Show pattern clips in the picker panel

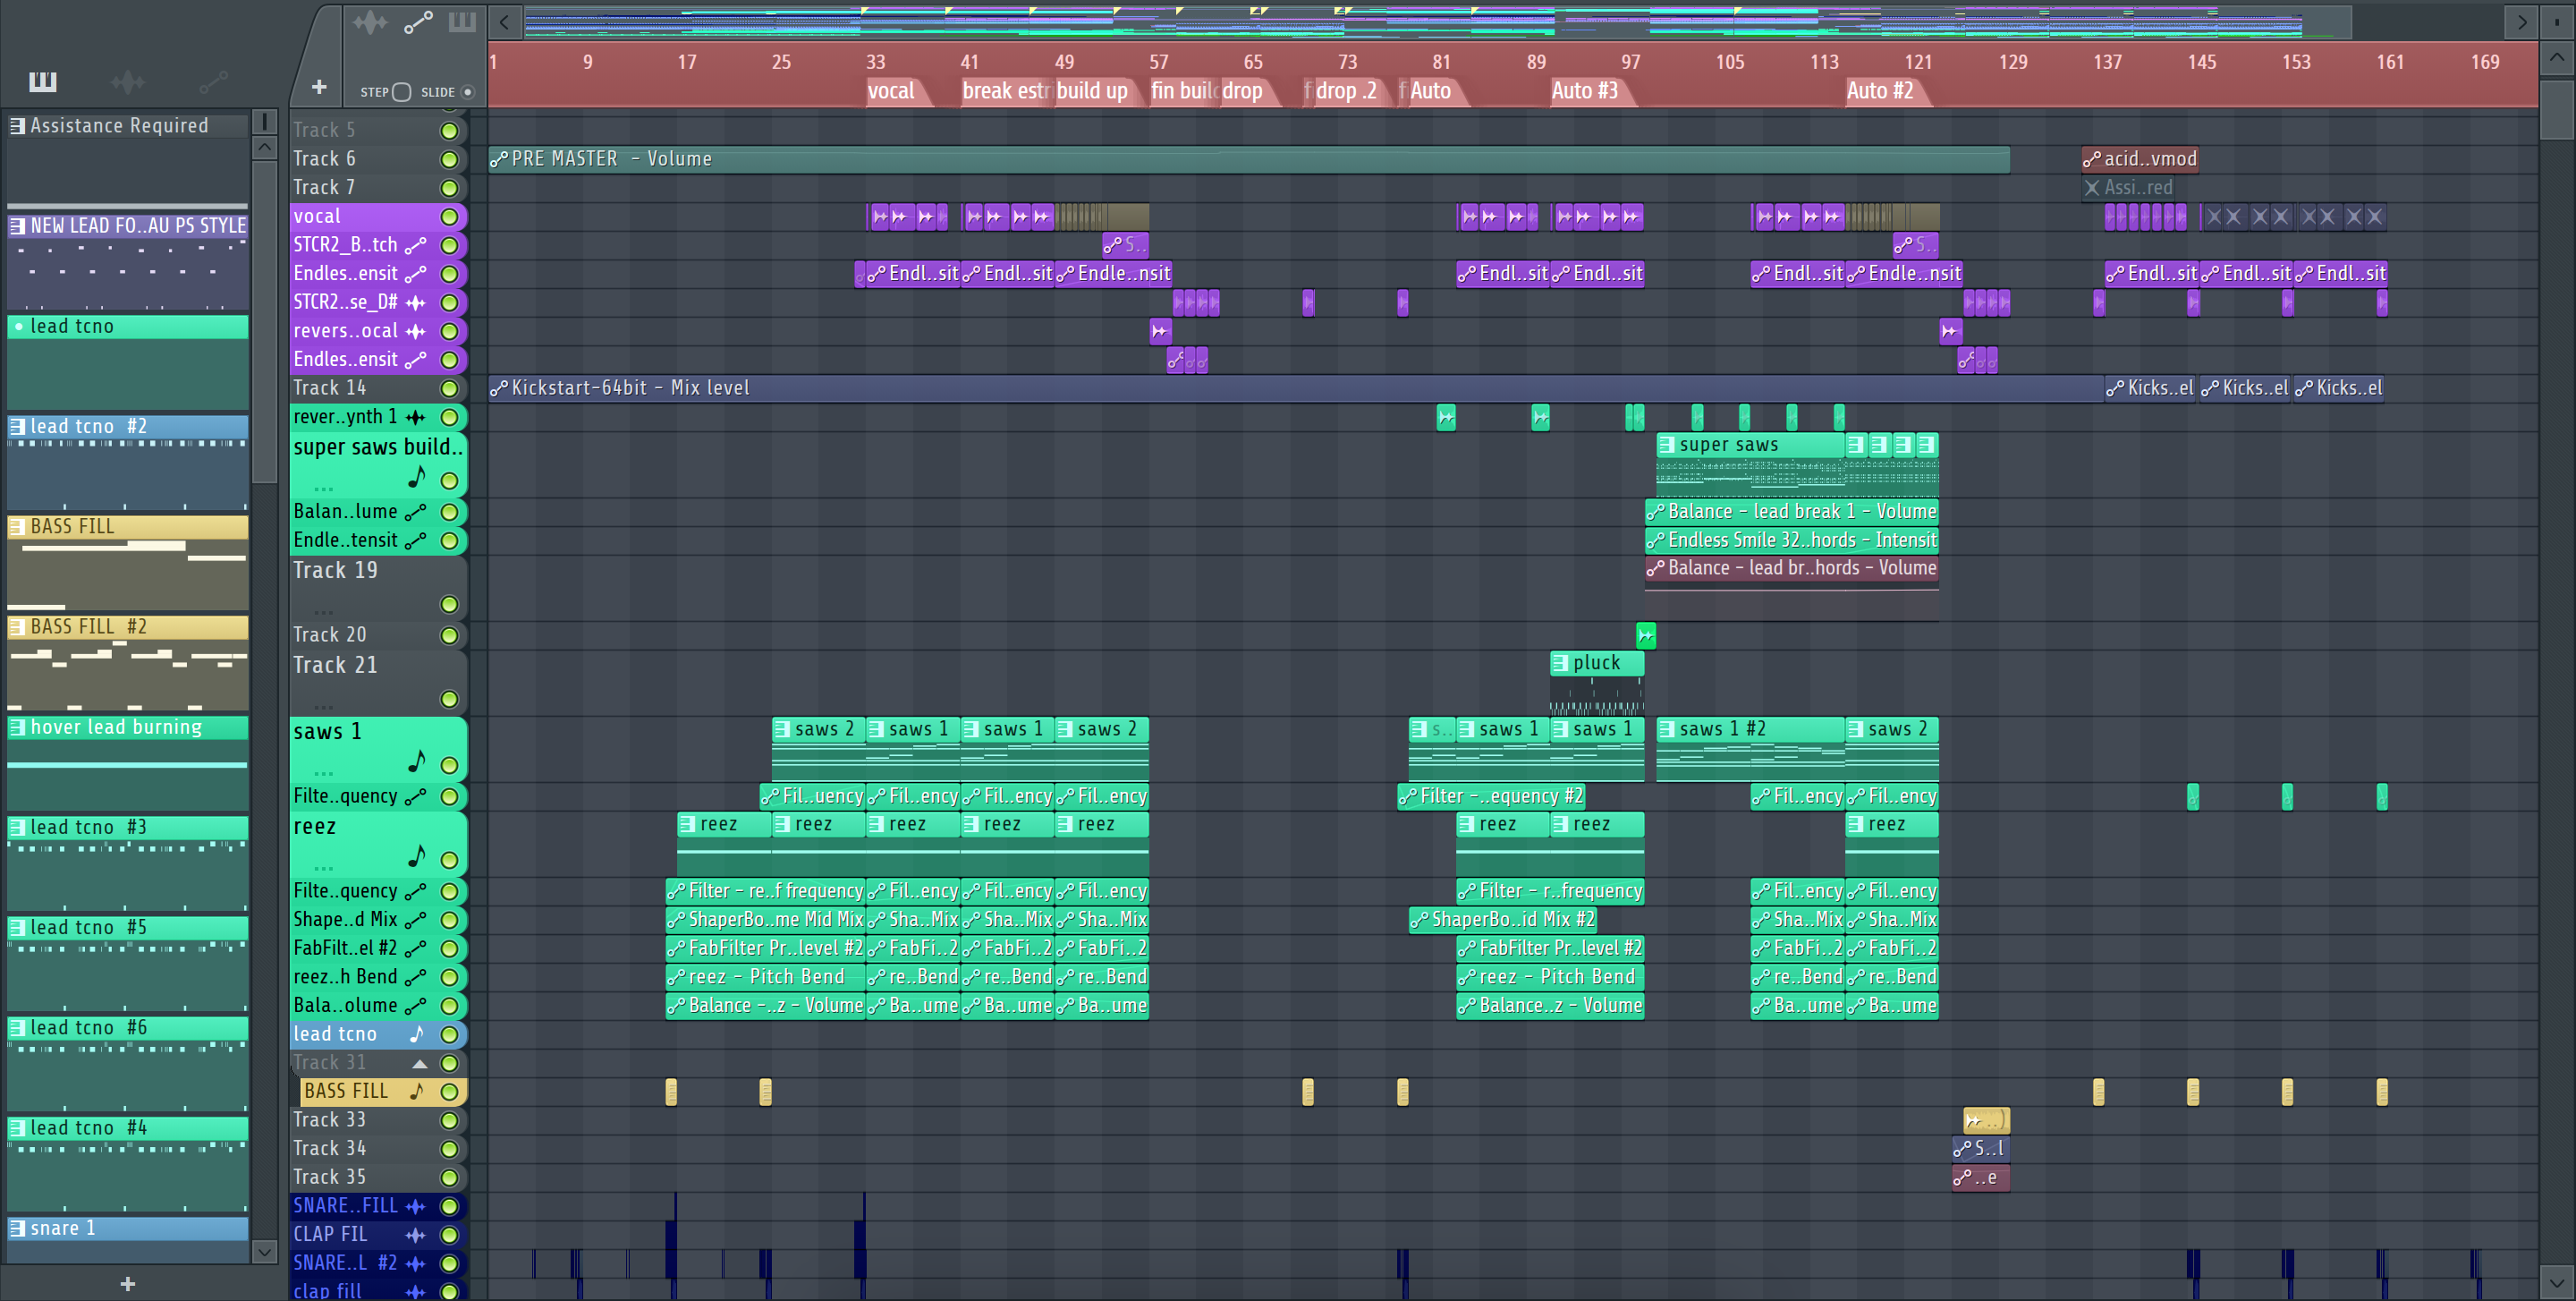(42, 82)
